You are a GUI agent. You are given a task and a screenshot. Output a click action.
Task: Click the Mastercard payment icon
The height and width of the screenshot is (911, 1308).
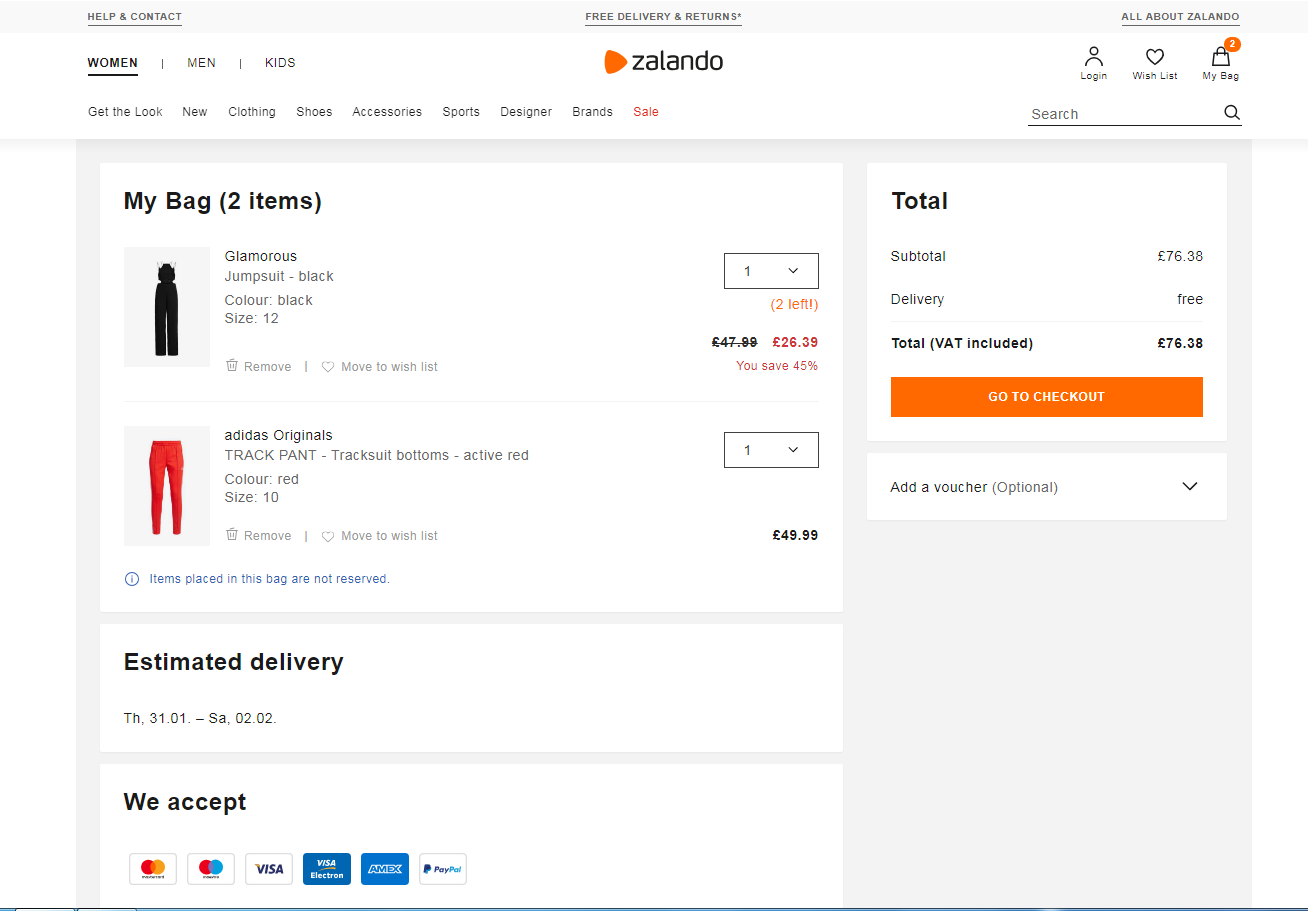pyautogui.click(x=153, y=868)
